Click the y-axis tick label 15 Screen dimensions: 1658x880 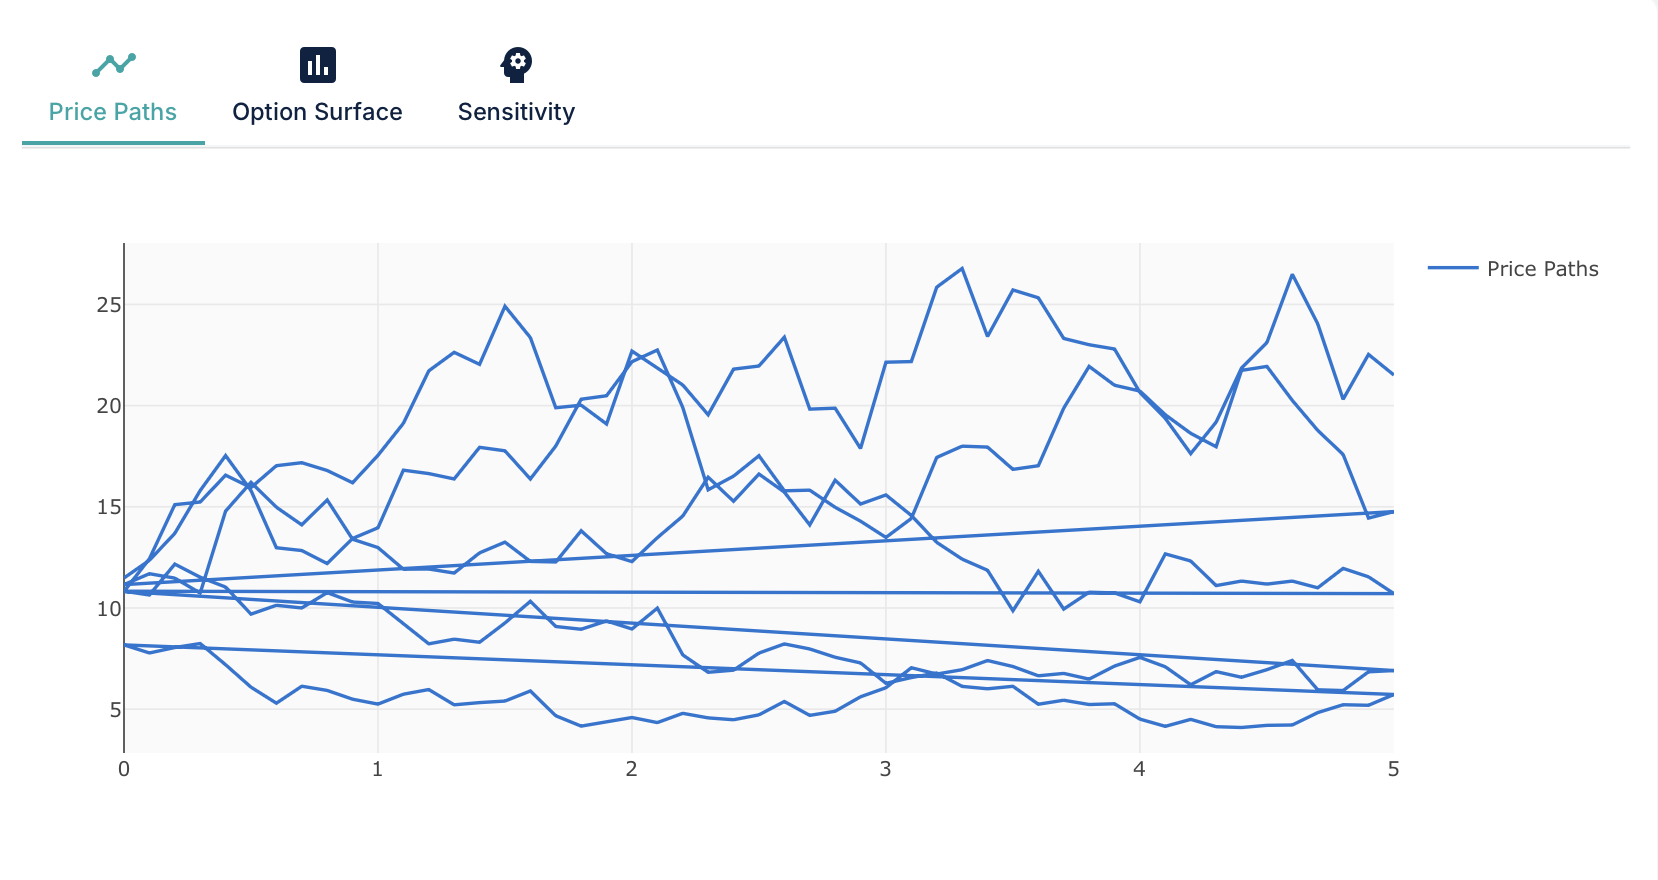click(x=108, y=507)
